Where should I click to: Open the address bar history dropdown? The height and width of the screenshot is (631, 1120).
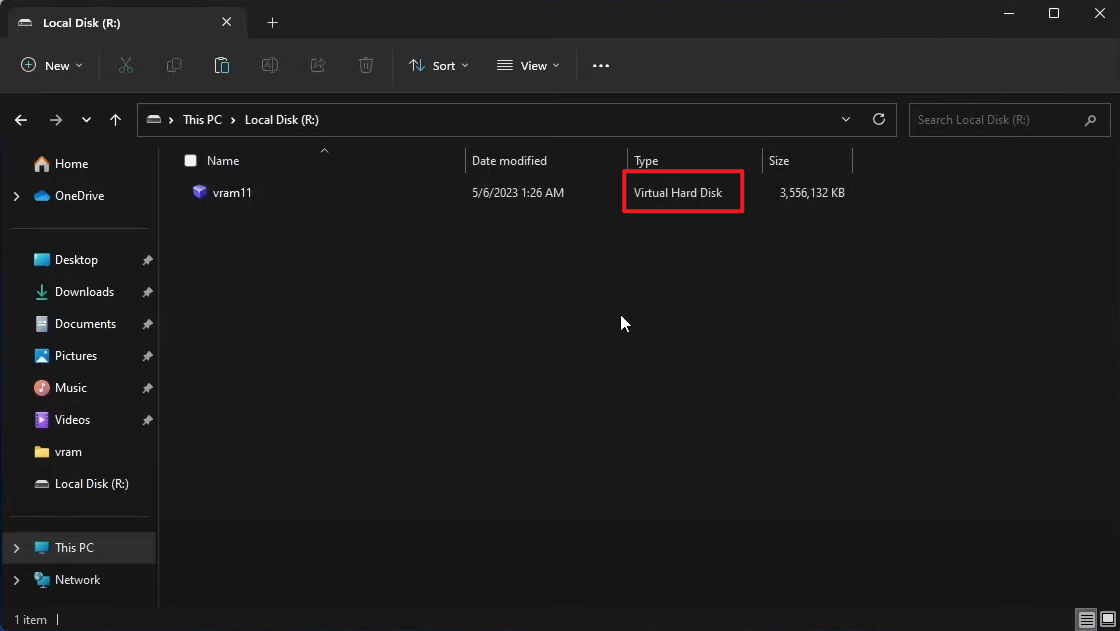(x=846, y=119)
